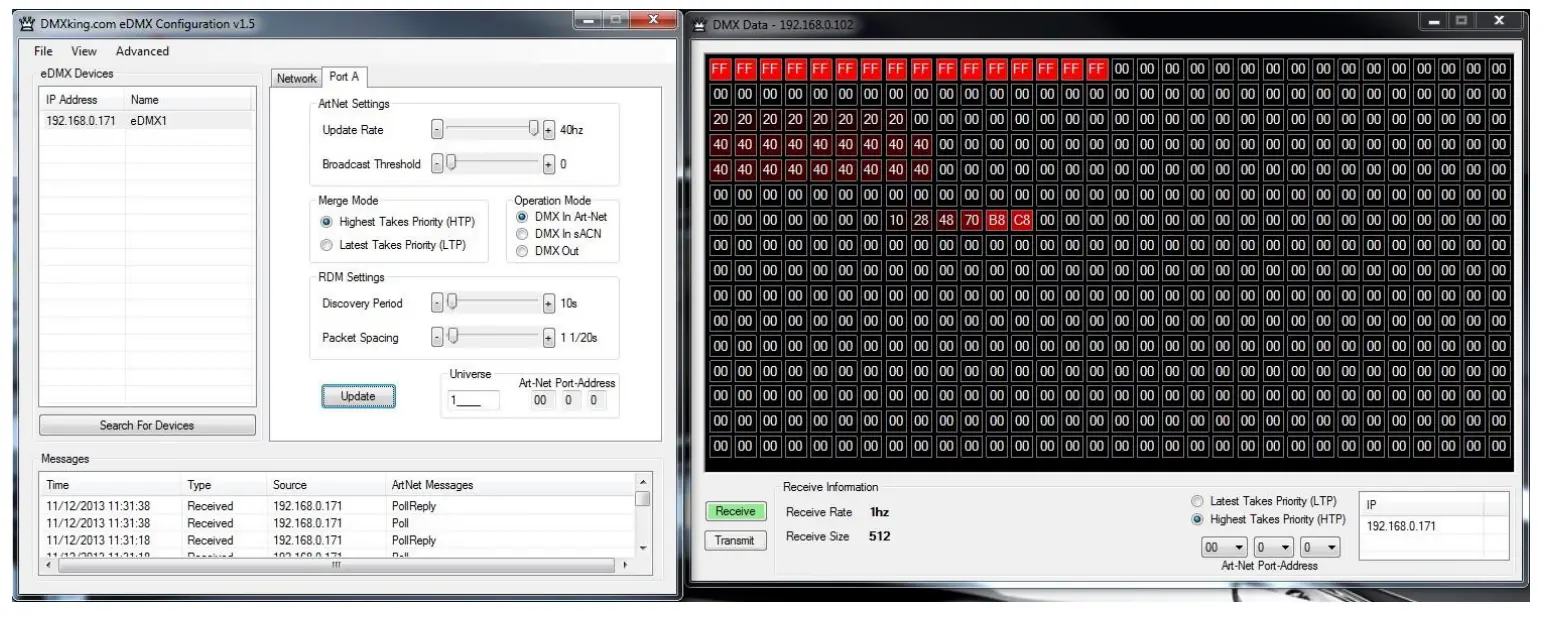The height and width of the screenshot is (618, 1543).
Task: Select the 11:31:38 Poll message row
Action: click(338, 523)
